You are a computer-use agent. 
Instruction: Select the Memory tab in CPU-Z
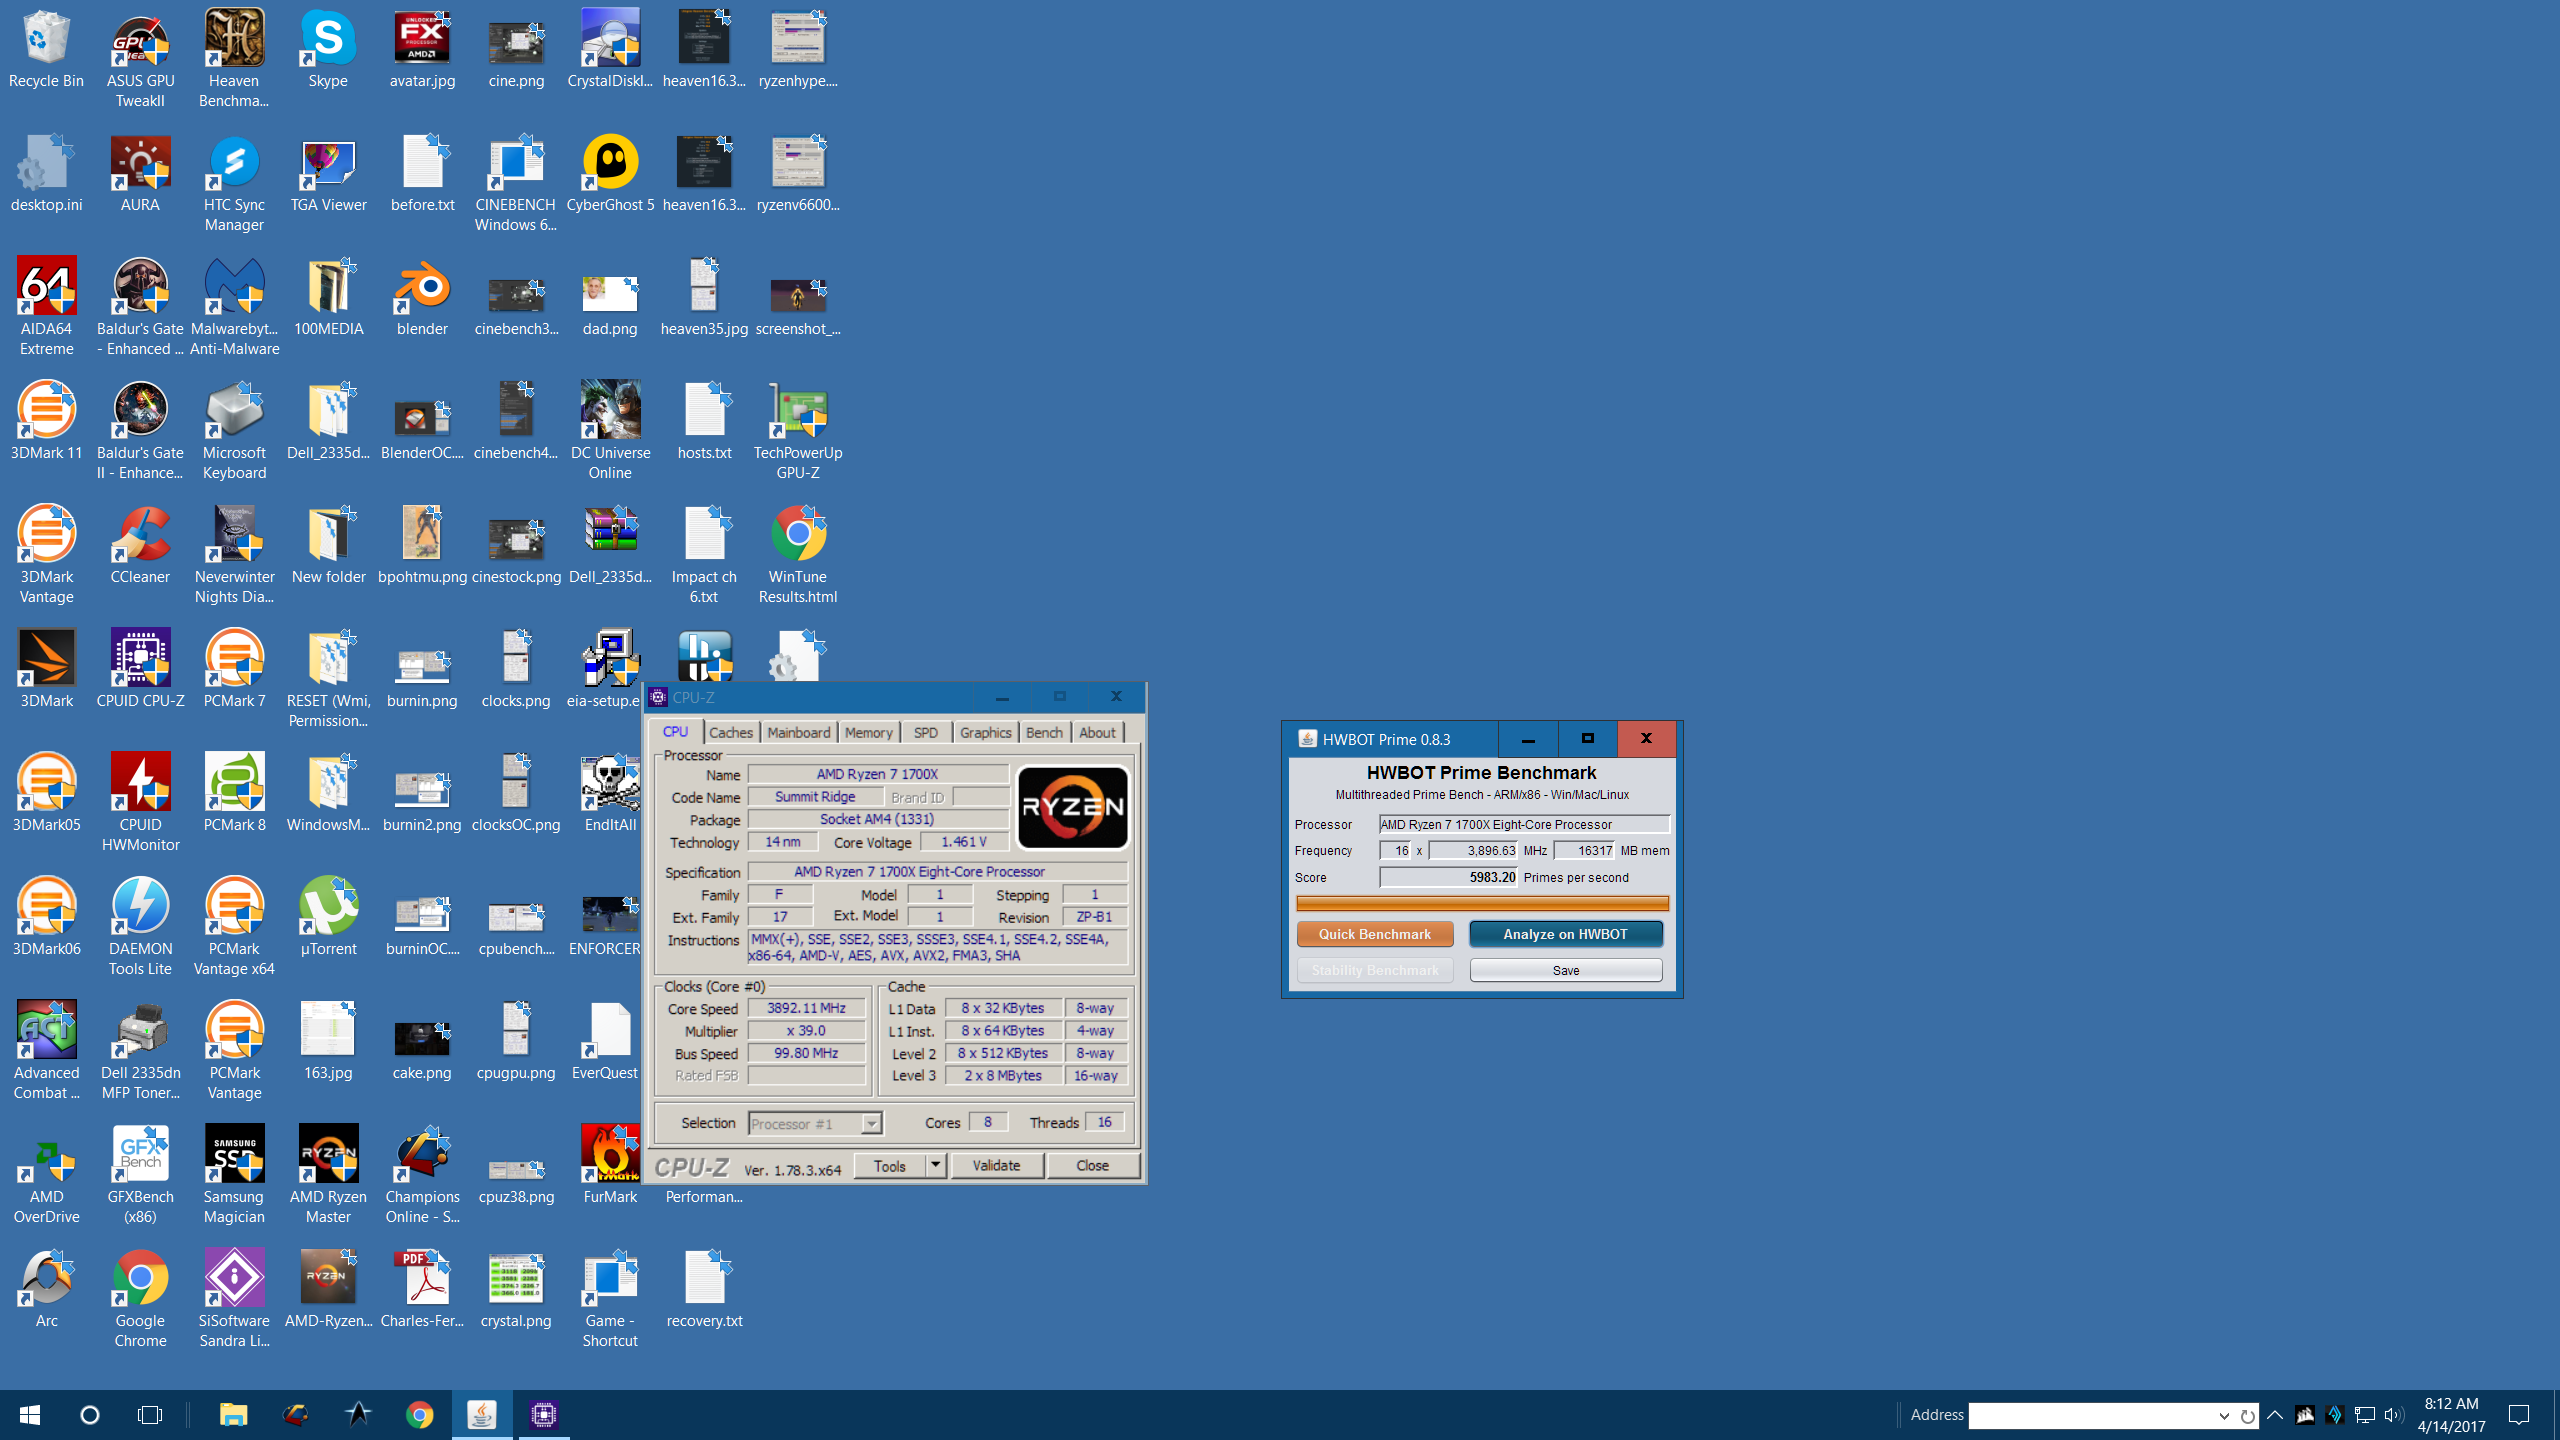click(868, 733)
